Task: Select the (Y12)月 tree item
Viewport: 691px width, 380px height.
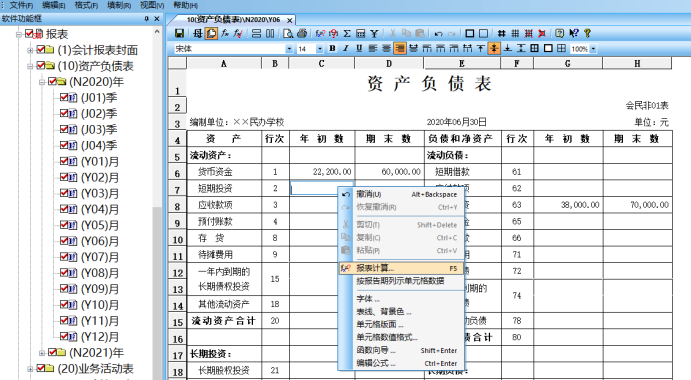Action: pyautogui.click(x=100, y=337)
